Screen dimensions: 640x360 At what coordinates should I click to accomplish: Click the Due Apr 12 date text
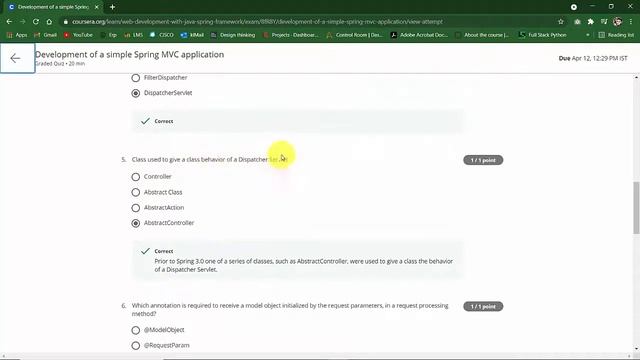tap(593, 58)
